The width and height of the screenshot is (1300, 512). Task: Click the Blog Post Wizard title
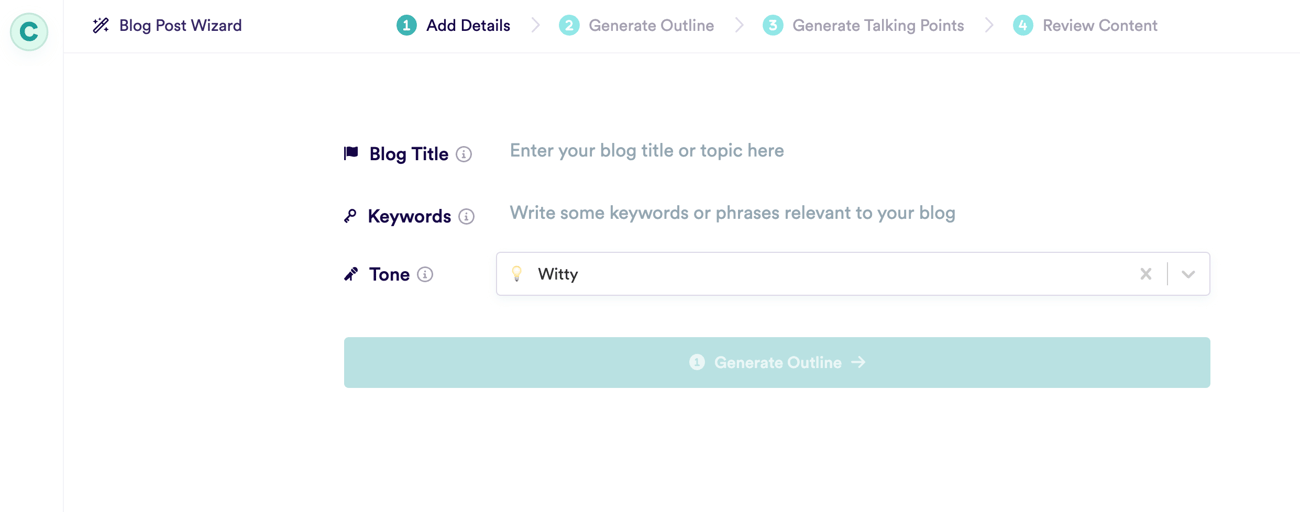point(180,26)
